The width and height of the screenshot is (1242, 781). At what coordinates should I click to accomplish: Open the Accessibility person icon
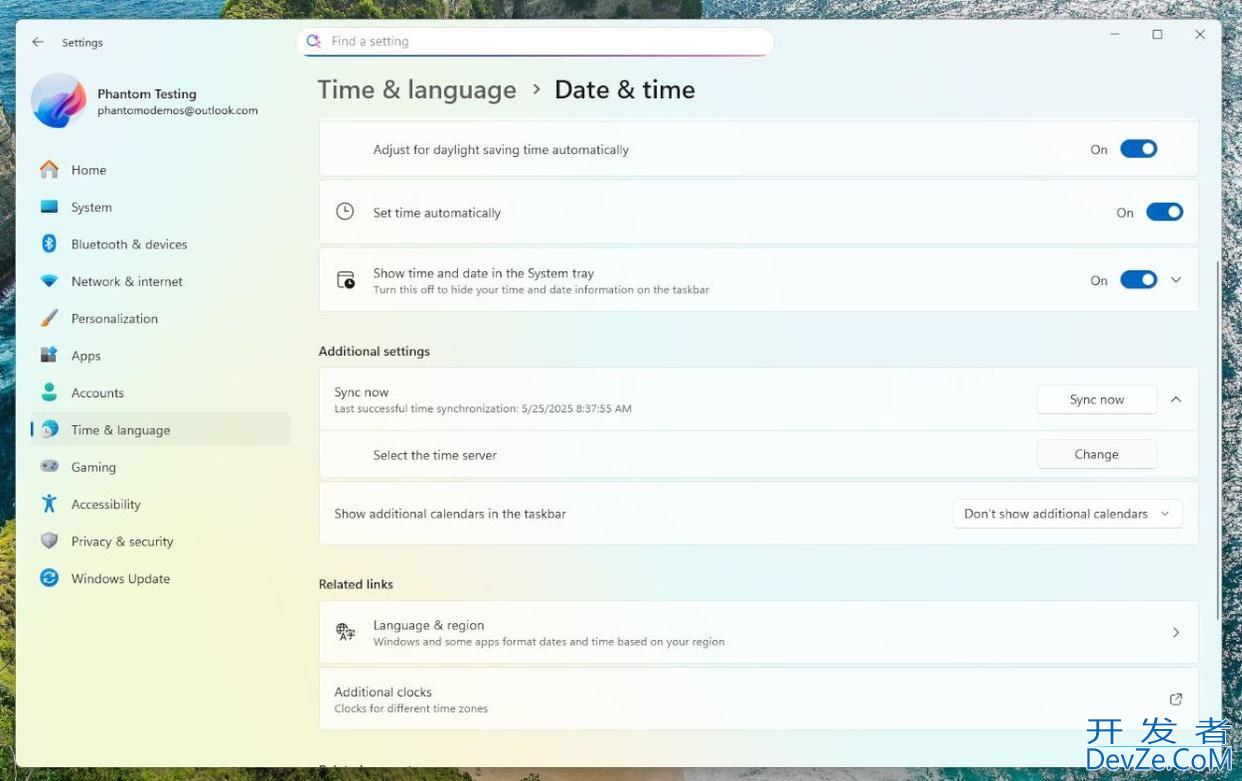coord(49,504)
